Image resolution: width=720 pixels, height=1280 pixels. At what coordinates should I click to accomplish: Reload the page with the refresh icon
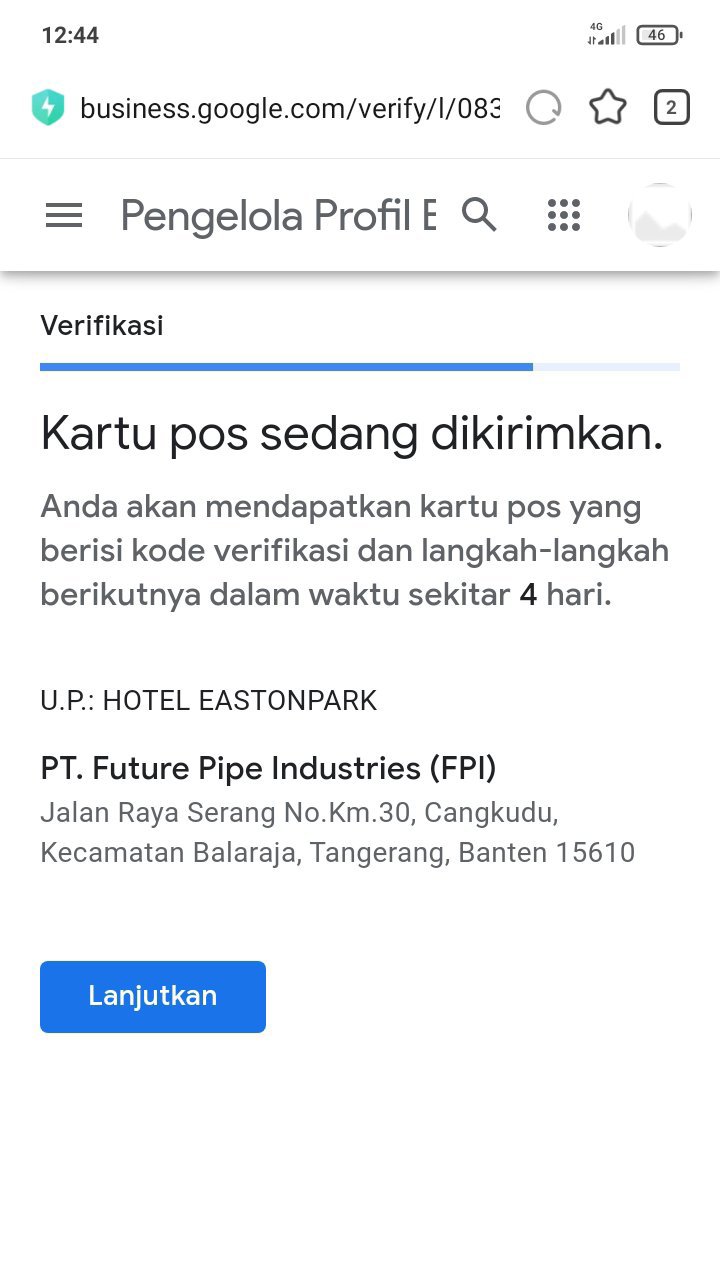[x=543, y=108]
